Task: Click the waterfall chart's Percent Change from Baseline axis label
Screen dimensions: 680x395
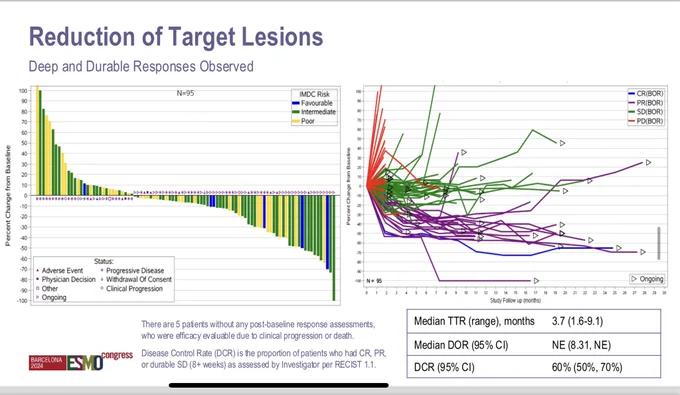Action: (x=8, y=196)
